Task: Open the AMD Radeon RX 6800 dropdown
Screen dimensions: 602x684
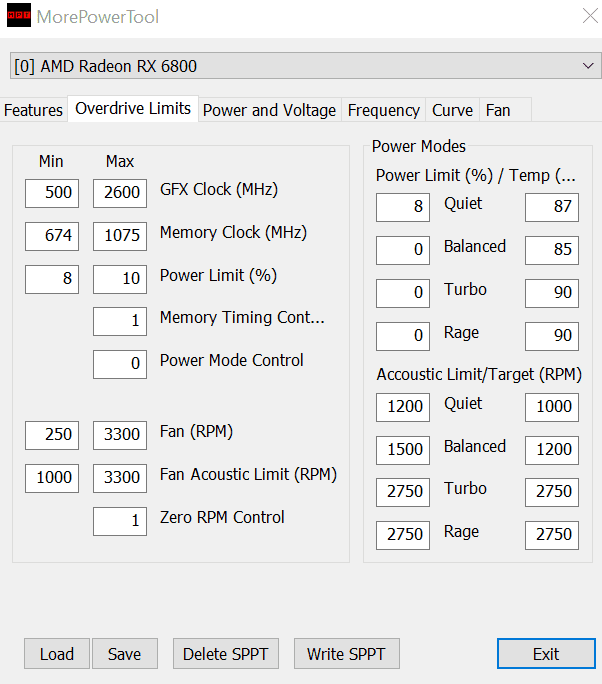Action: pos(305,66)
